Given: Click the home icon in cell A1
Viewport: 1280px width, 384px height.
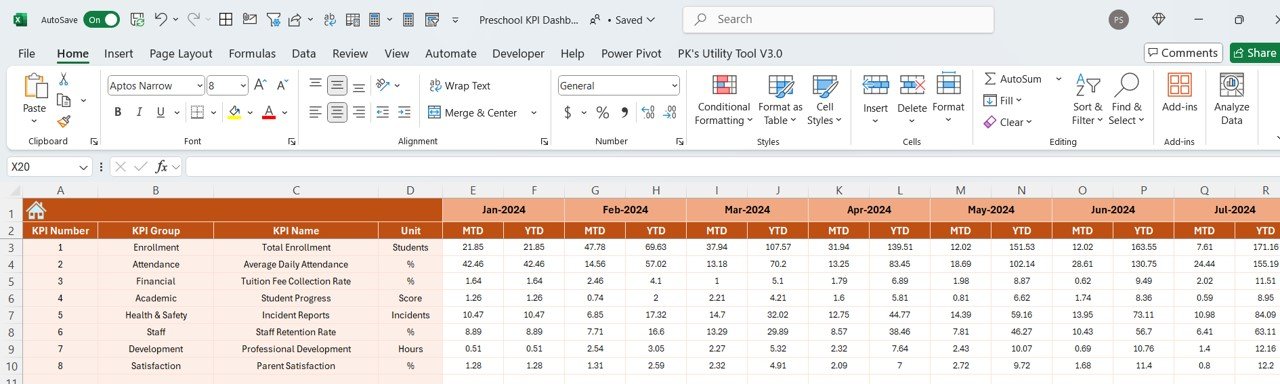Looking at the screenshot, I should [36, 210].
